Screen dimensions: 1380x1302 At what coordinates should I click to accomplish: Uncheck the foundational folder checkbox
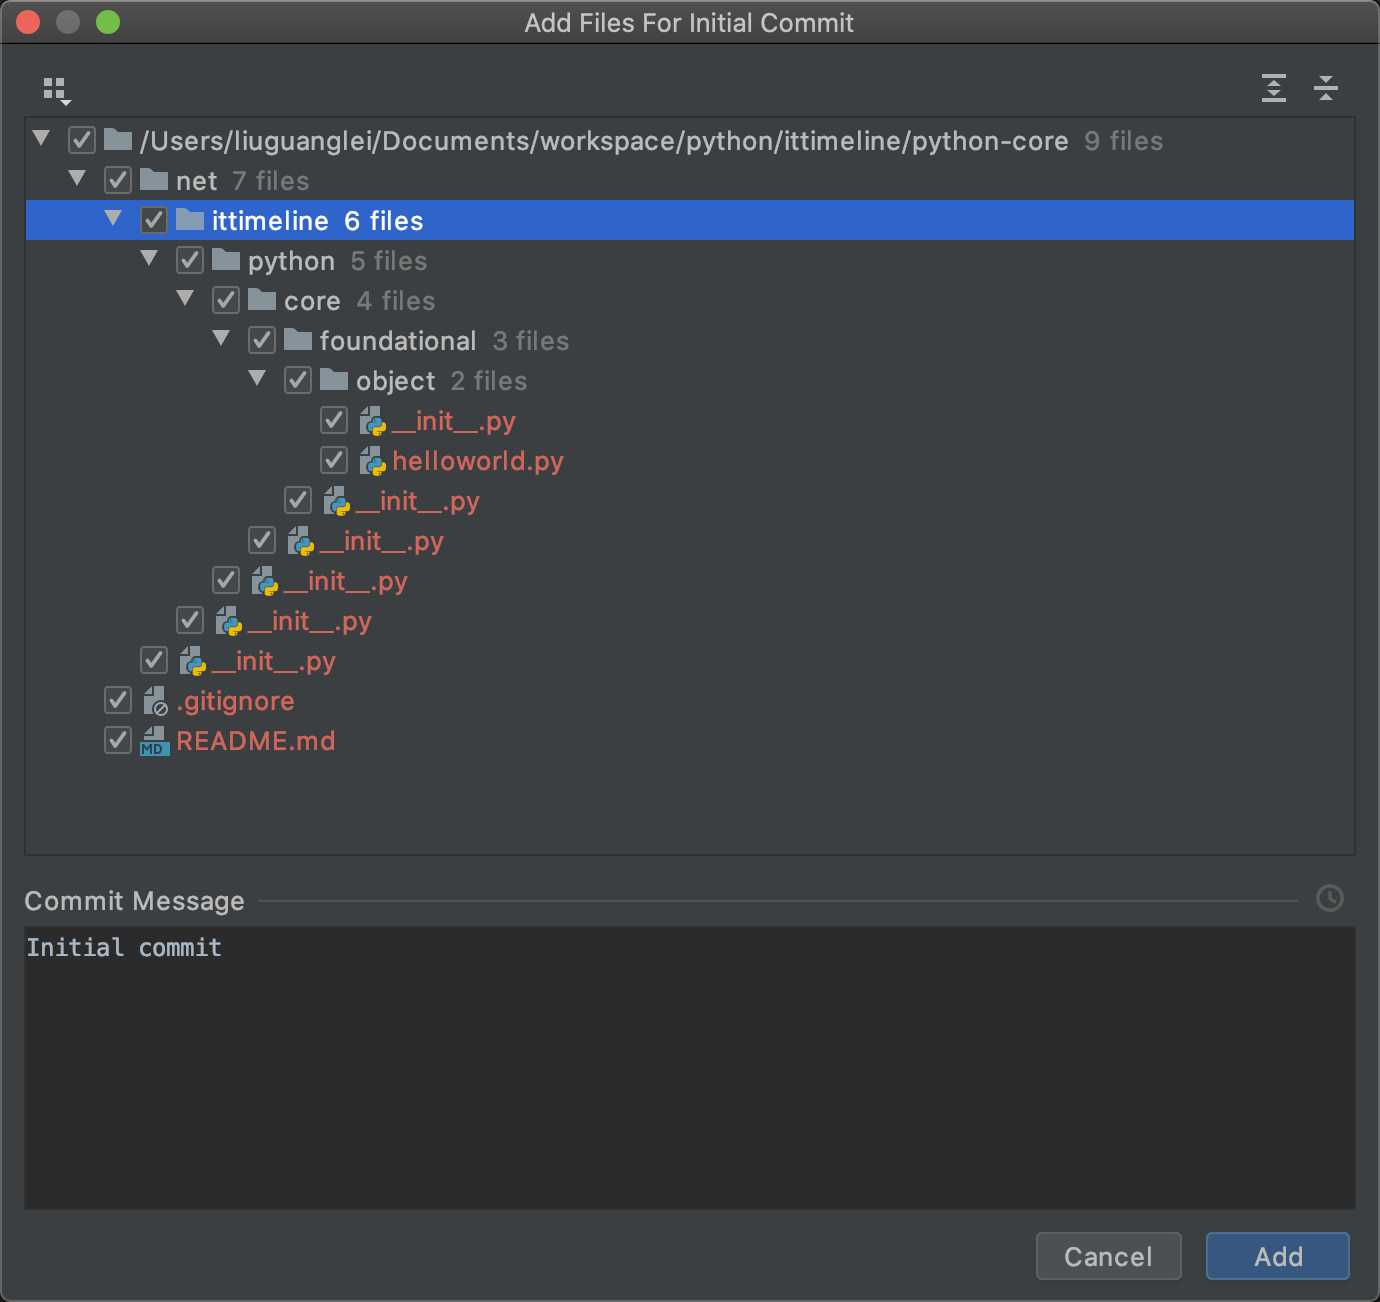coord(262,340)
